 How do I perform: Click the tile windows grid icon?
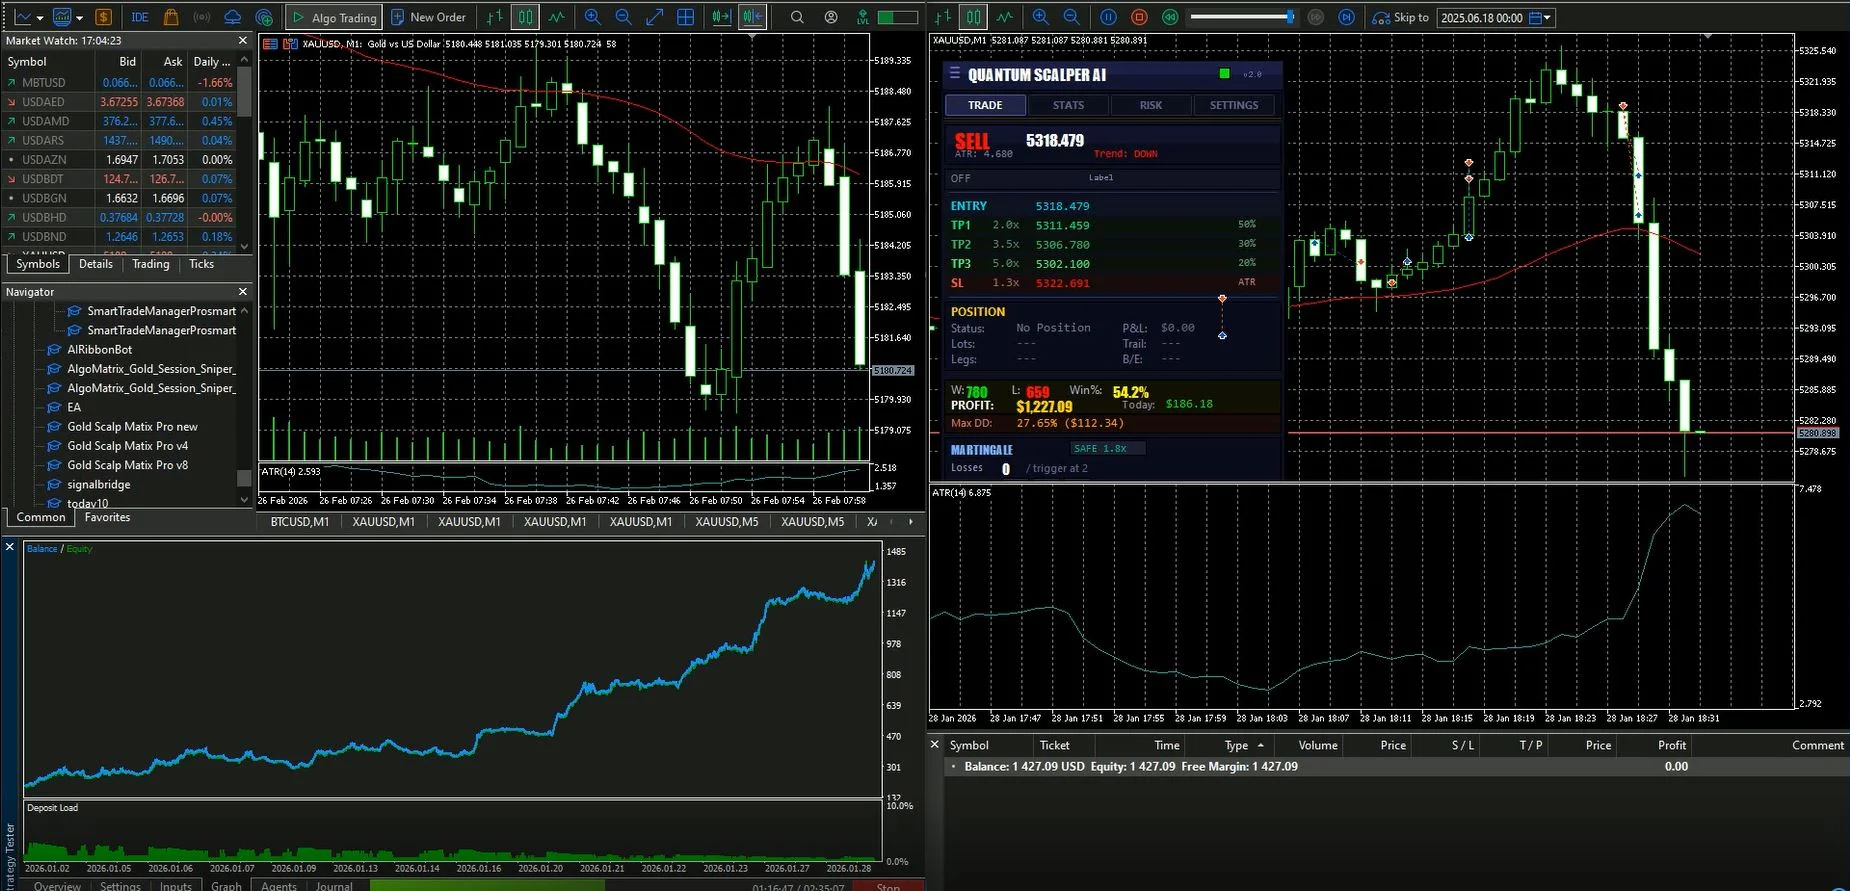686,17
